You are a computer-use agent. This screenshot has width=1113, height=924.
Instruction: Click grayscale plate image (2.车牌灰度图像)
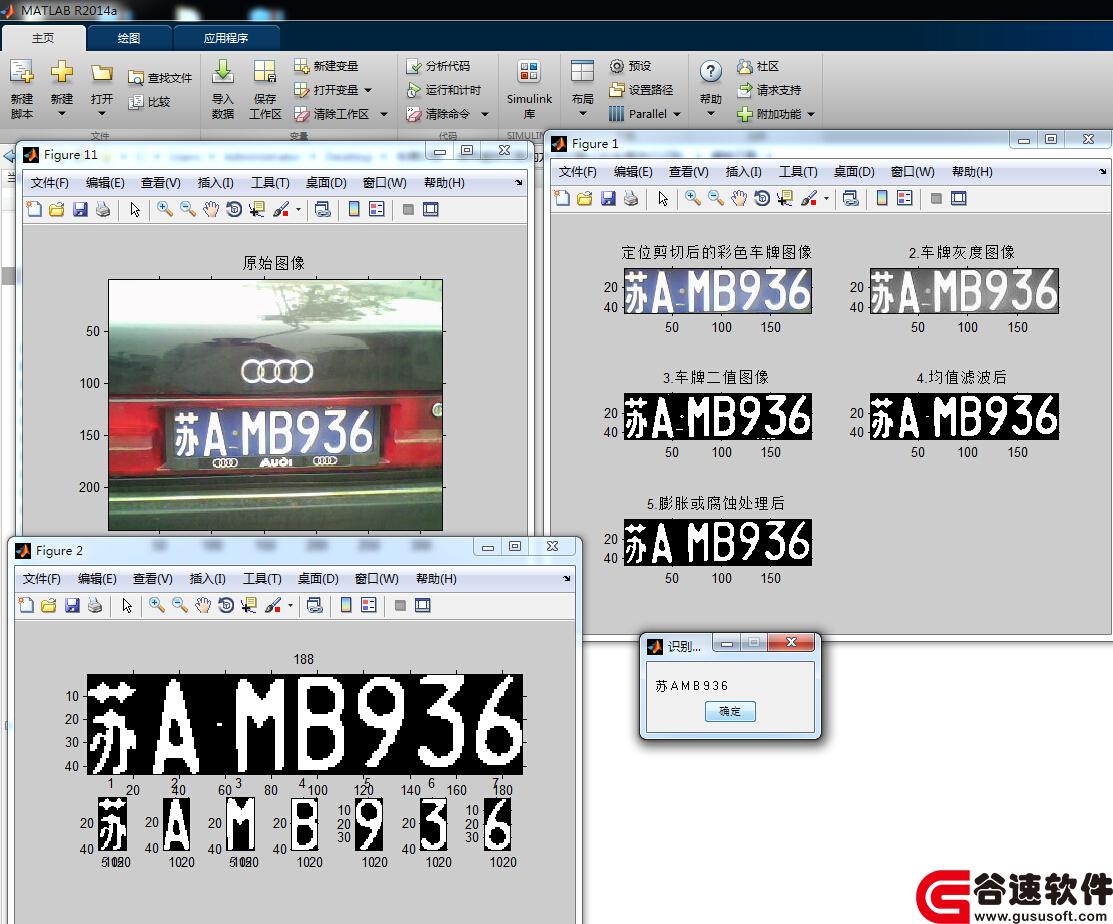pos(964,291)
